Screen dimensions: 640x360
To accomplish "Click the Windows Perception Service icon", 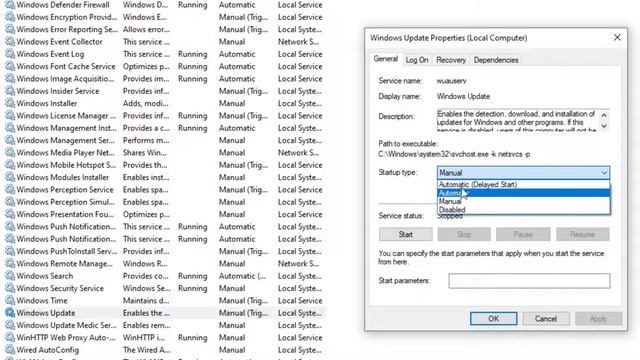I will [x=10, y=189].
